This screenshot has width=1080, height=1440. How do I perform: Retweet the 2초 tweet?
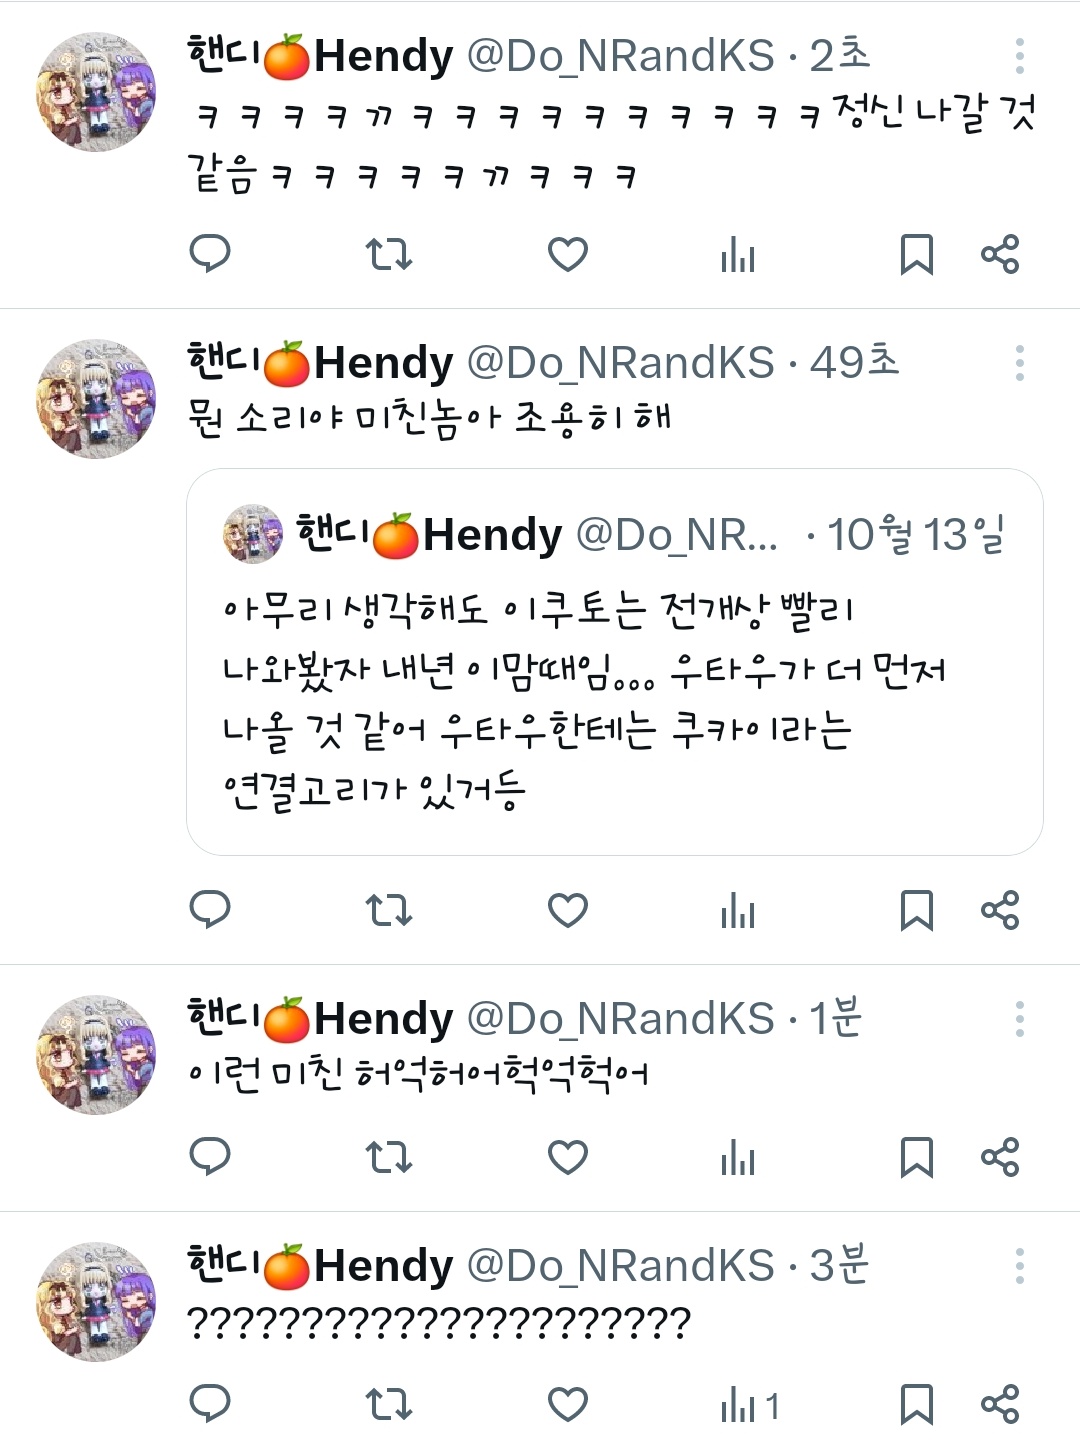tap(388, 254)
